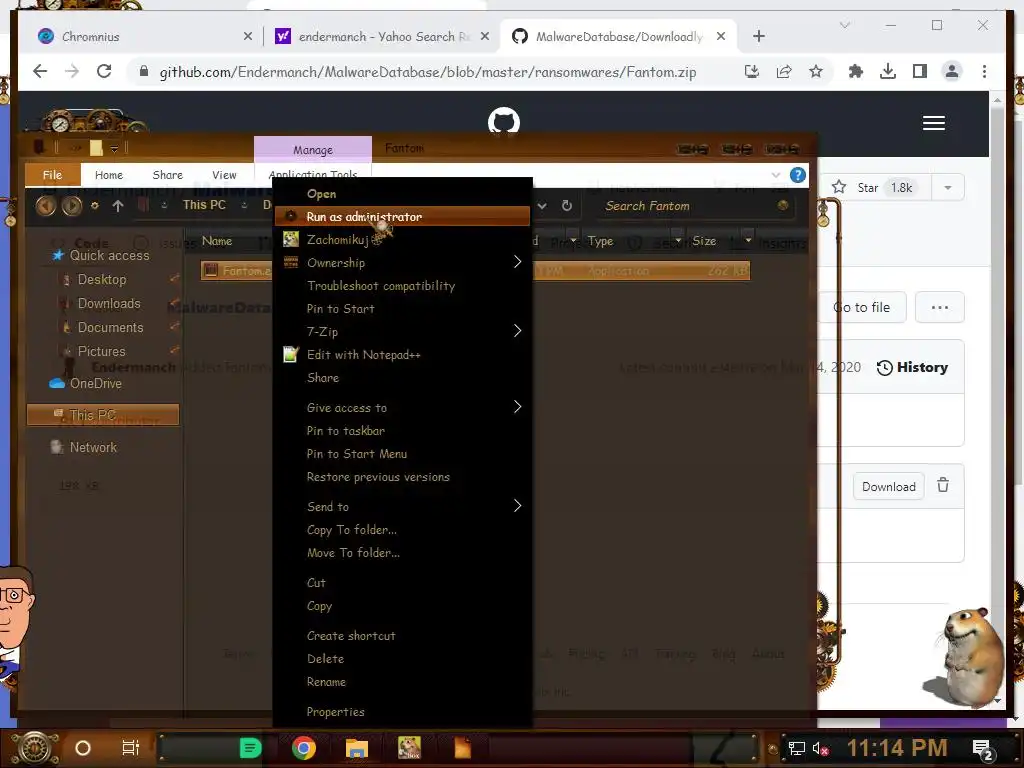The height and width of the screenshot is (768, 1024).
Task: Open the steampunk Start button
Action: [35, 748]
